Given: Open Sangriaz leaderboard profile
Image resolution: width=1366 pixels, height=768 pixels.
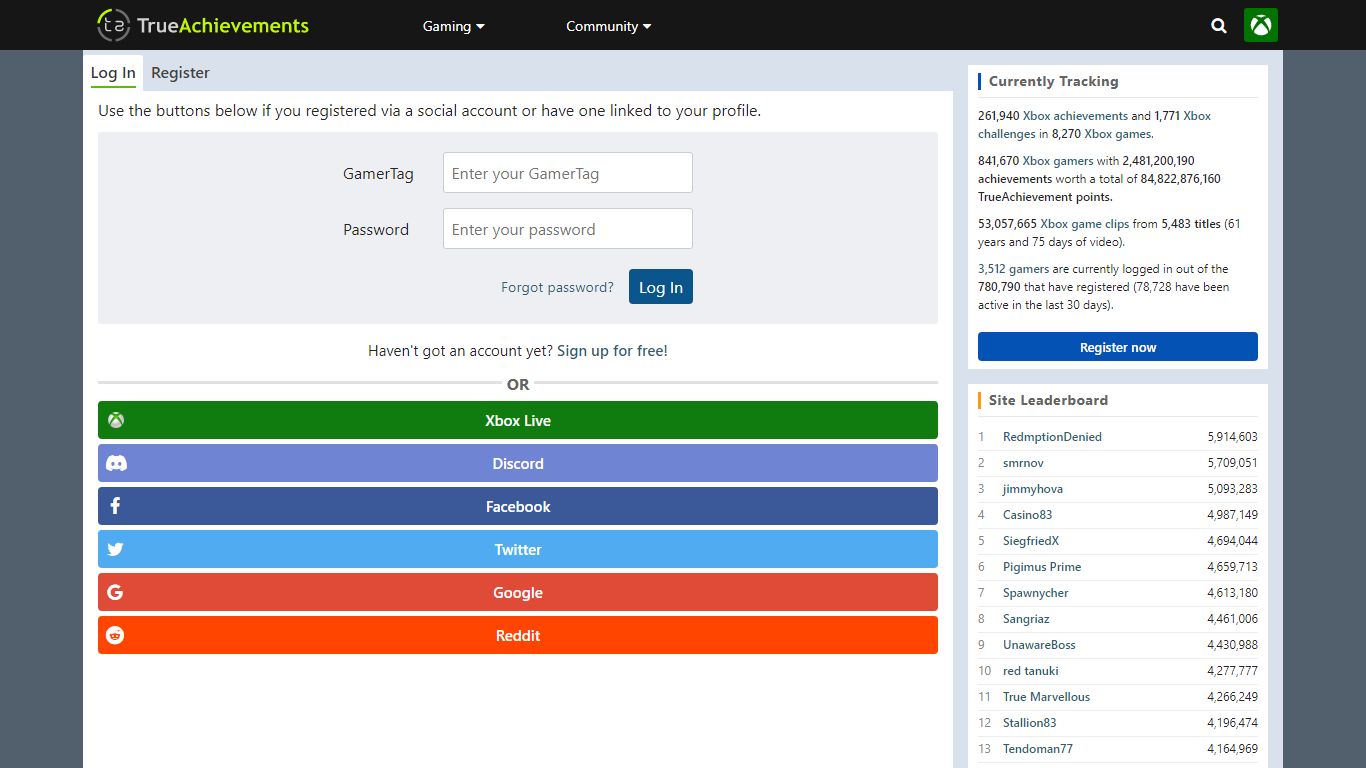Looking at the screenshot, I should [x=1026, y=619].
